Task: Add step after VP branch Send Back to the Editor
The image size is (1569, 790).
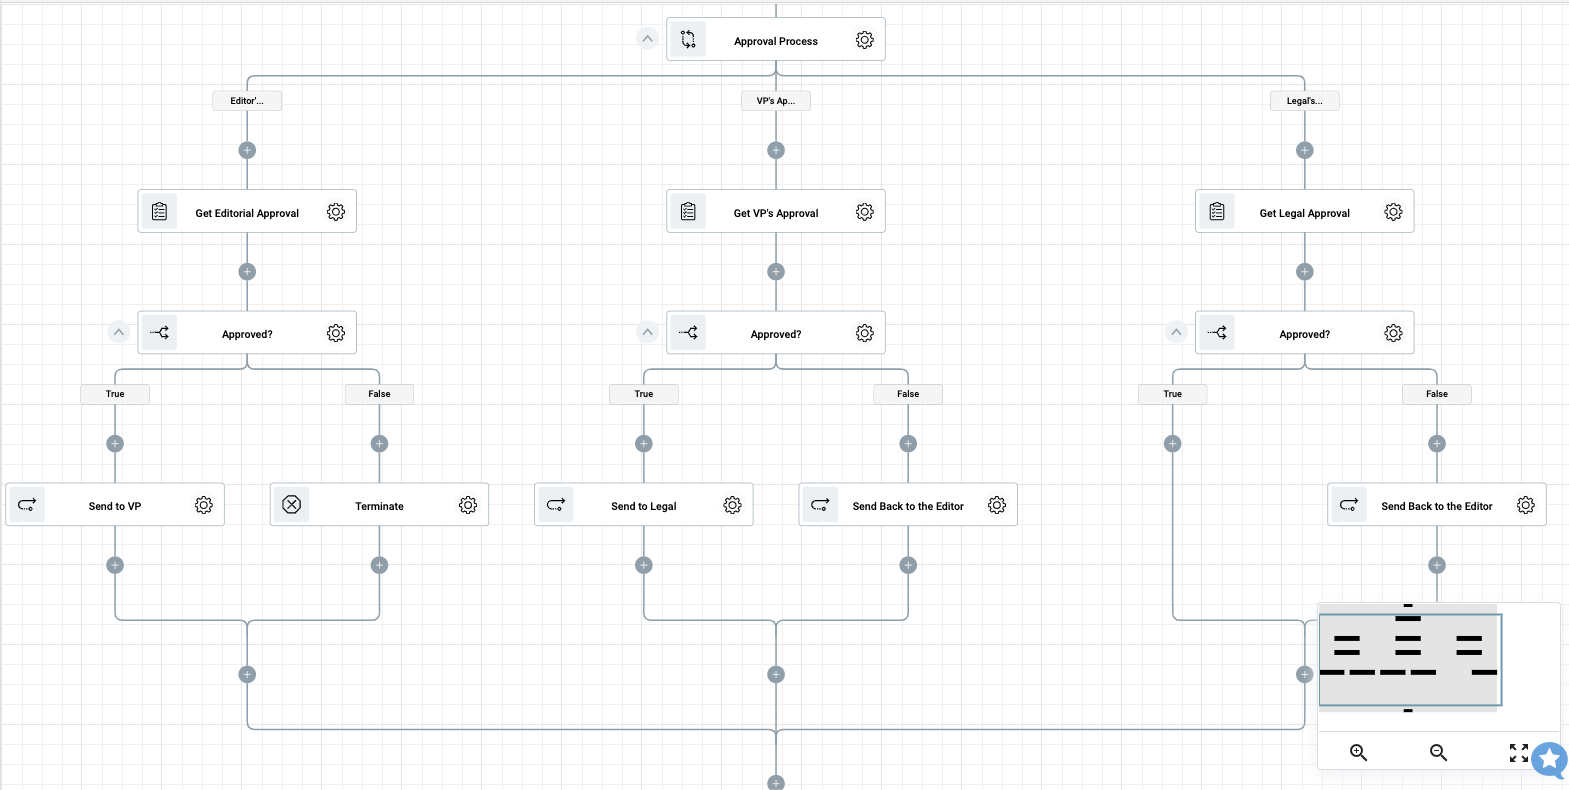Action: point(908,565)
